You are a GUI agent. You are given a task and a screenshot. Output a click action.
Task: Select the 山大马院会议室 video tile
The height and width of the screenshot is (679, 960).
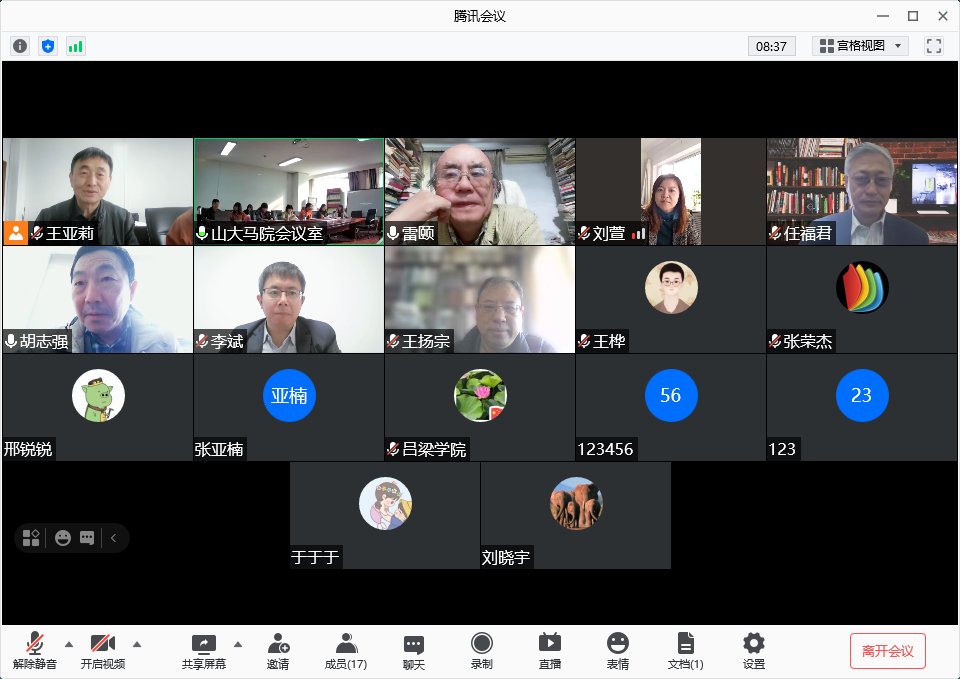coord(288,190)
